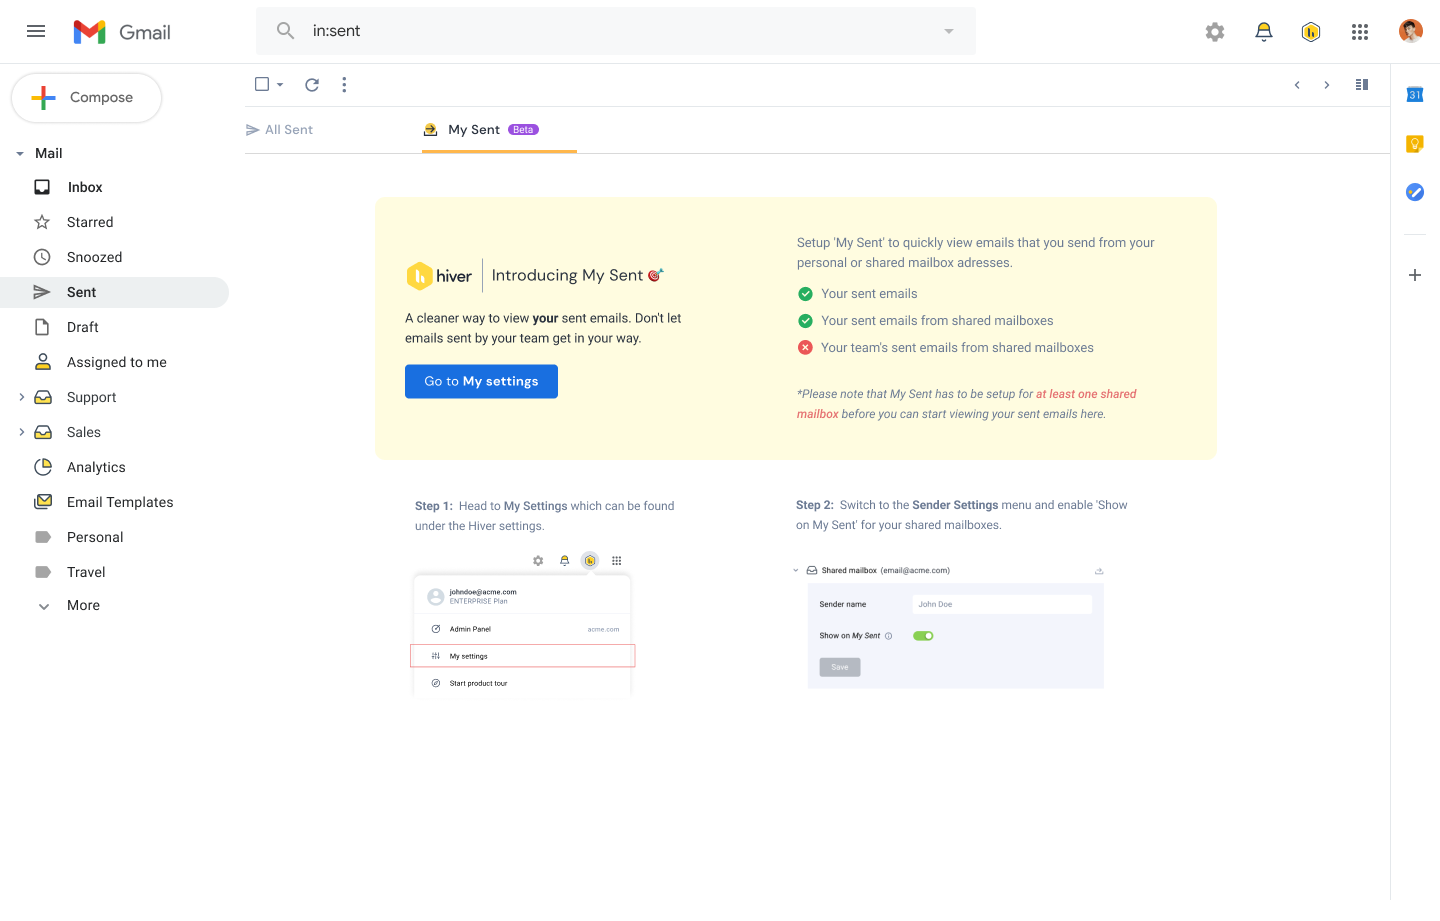
Task: Click My settings row in Step 1 illustration
Action: [523, 656]
